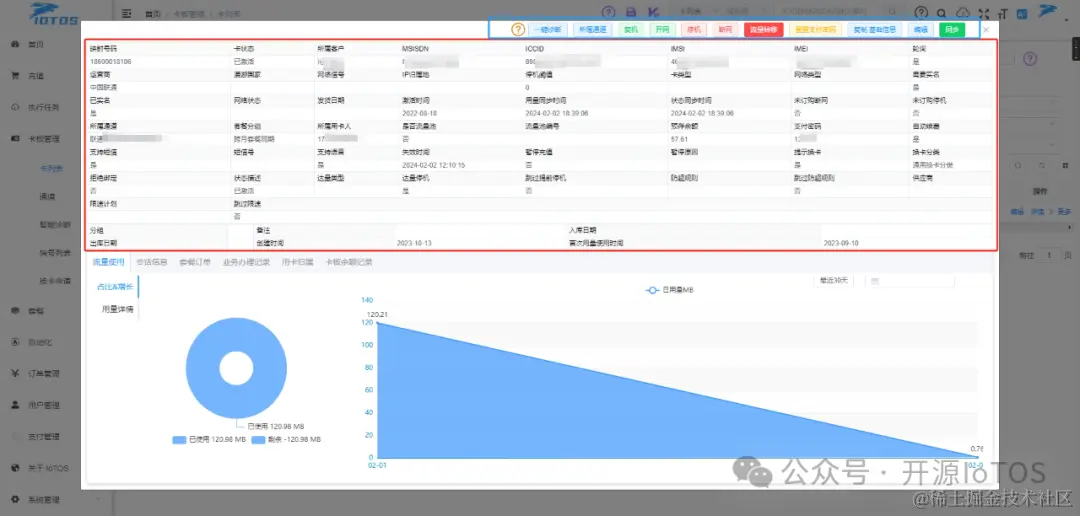Open 首页 in the background sidebar

coord(36,44)
